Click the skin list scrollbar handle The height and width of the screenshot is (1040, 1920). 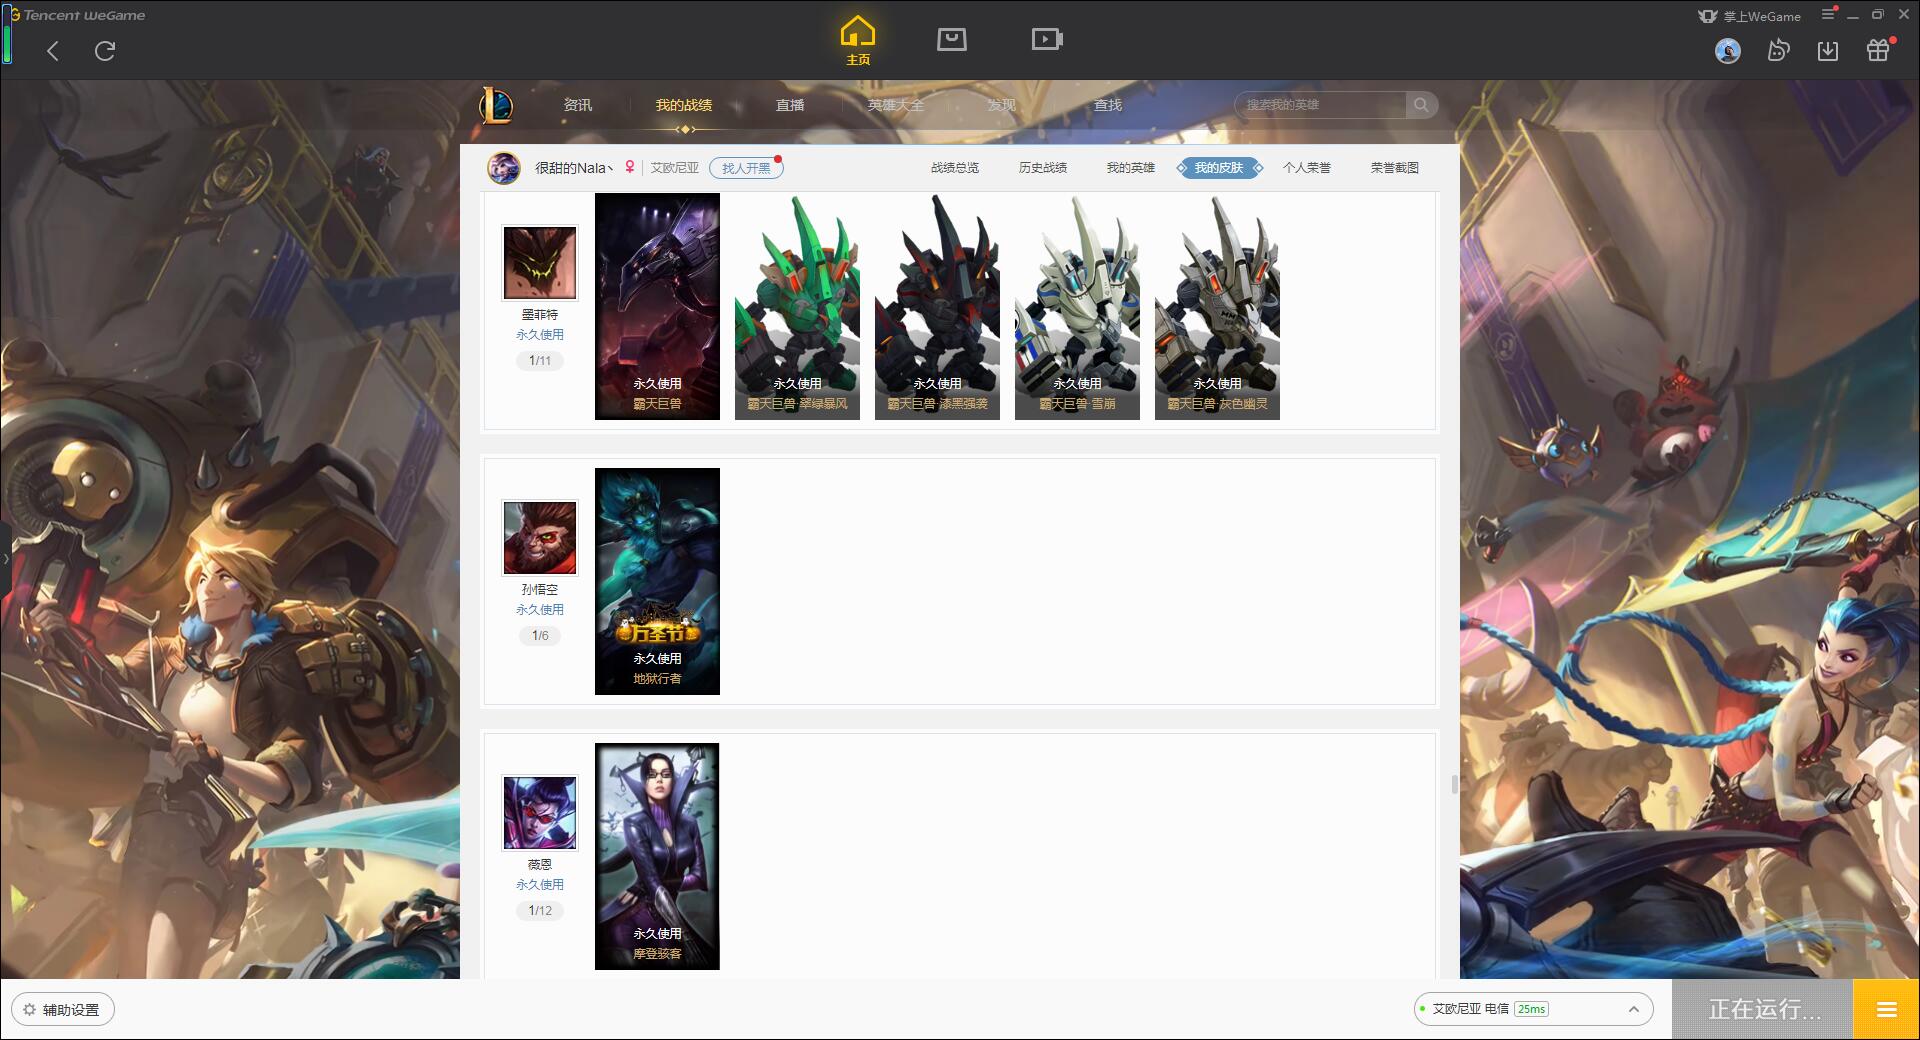point(1455,784)
